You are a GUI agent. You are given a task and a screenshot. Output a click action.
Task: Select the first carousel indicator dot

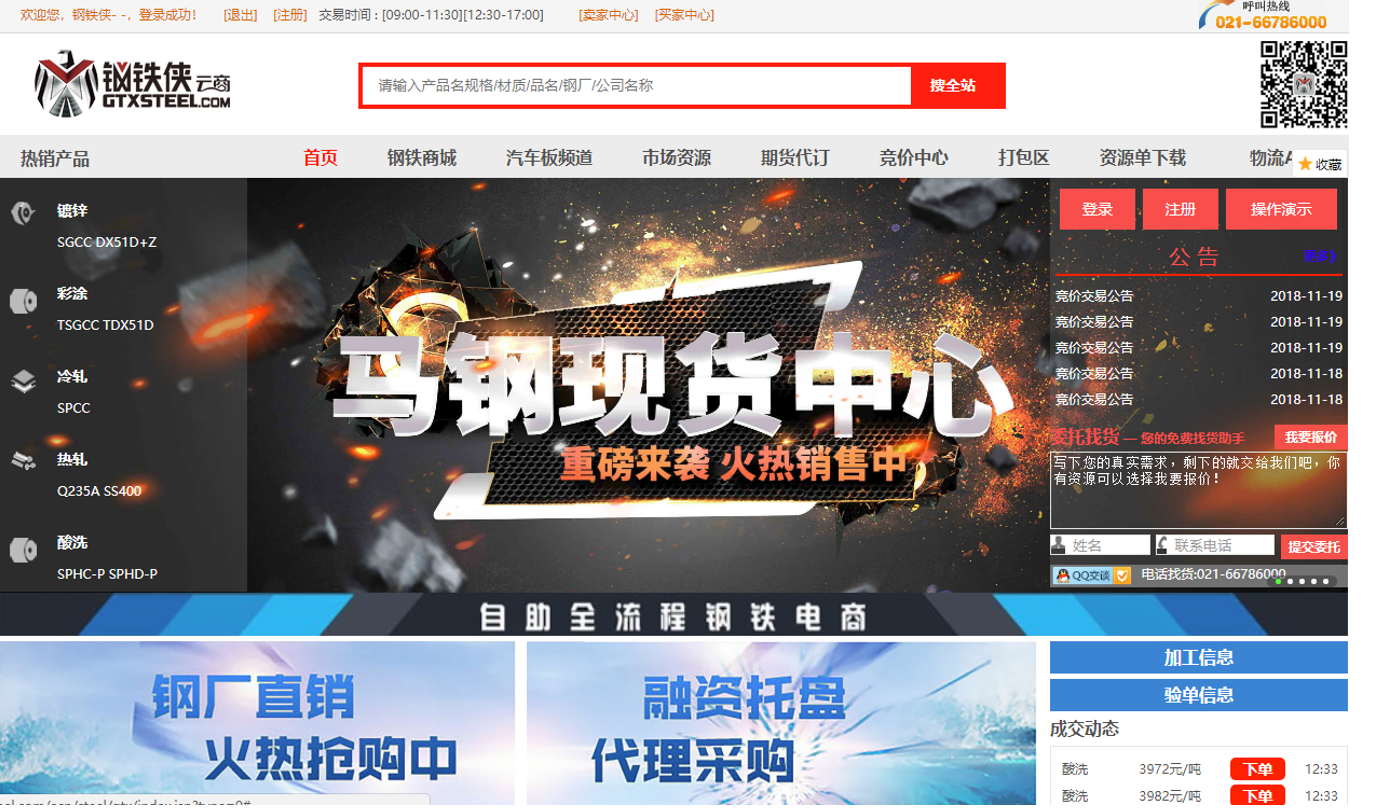[x=1277, y=581]
